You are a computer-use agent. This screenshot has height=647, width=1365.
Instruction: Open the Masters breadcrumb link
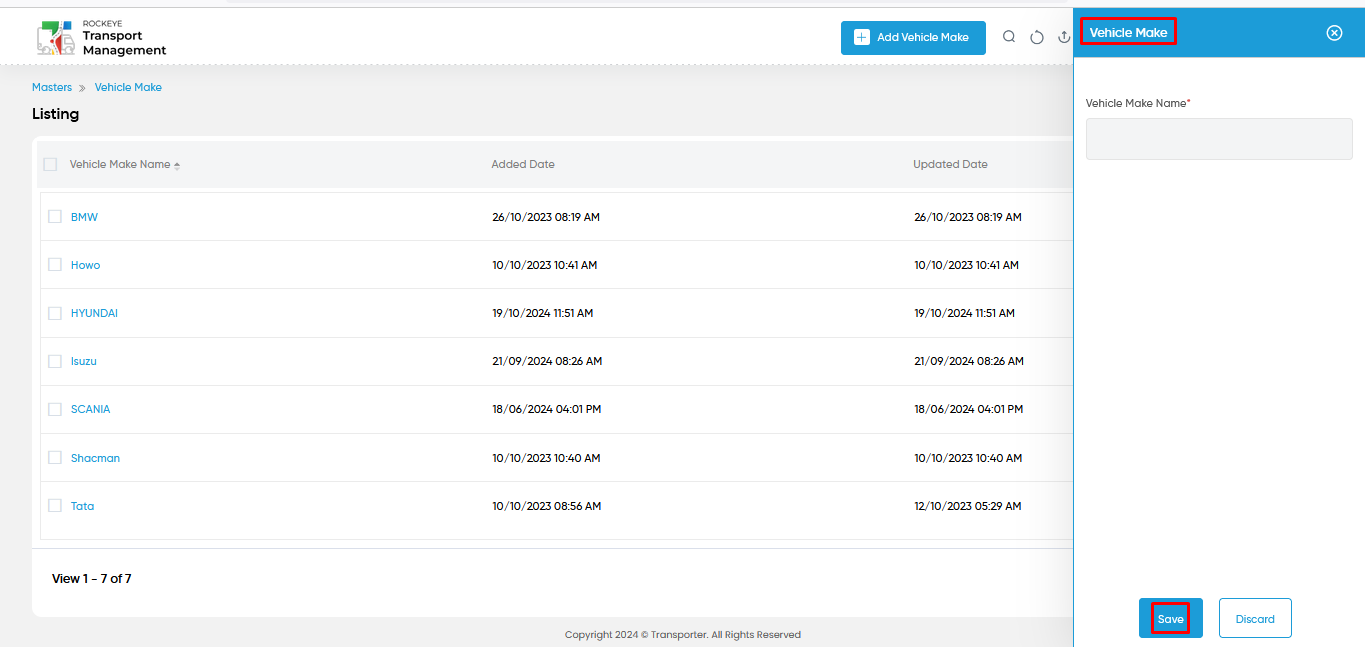click(x=52, y=87)
